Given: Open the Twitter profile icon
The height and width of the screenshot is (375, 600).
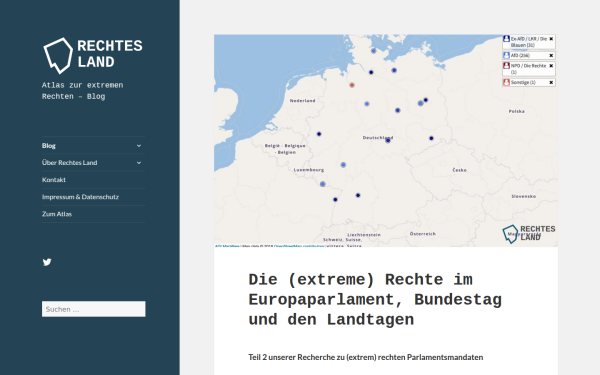Looking at the screenshot, I should click(x=47, y=262).
